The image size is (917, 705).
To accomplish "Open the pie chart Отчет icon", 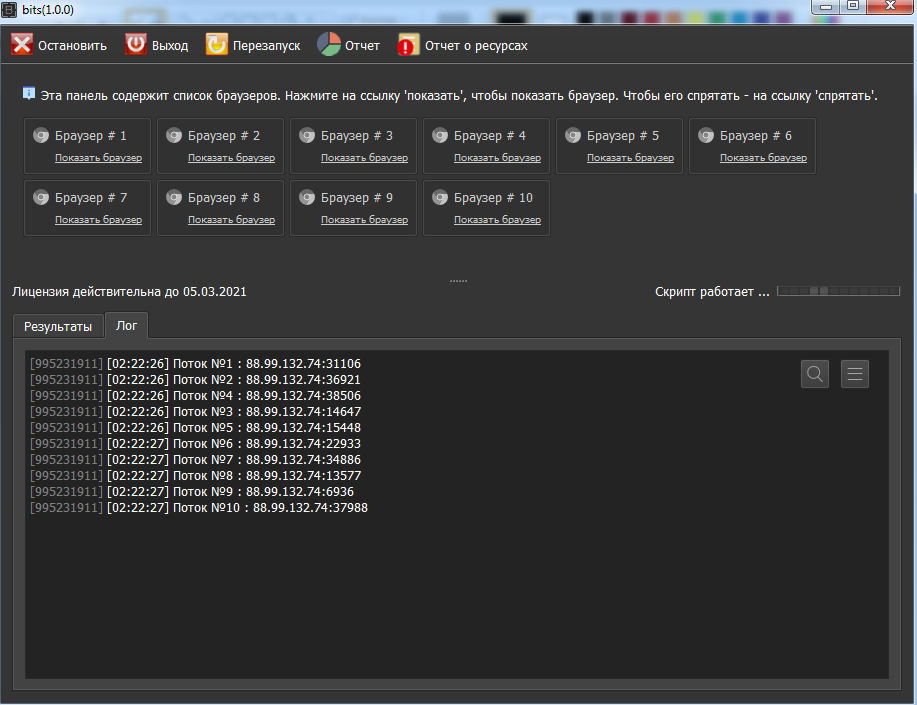I will click(329, 44).
